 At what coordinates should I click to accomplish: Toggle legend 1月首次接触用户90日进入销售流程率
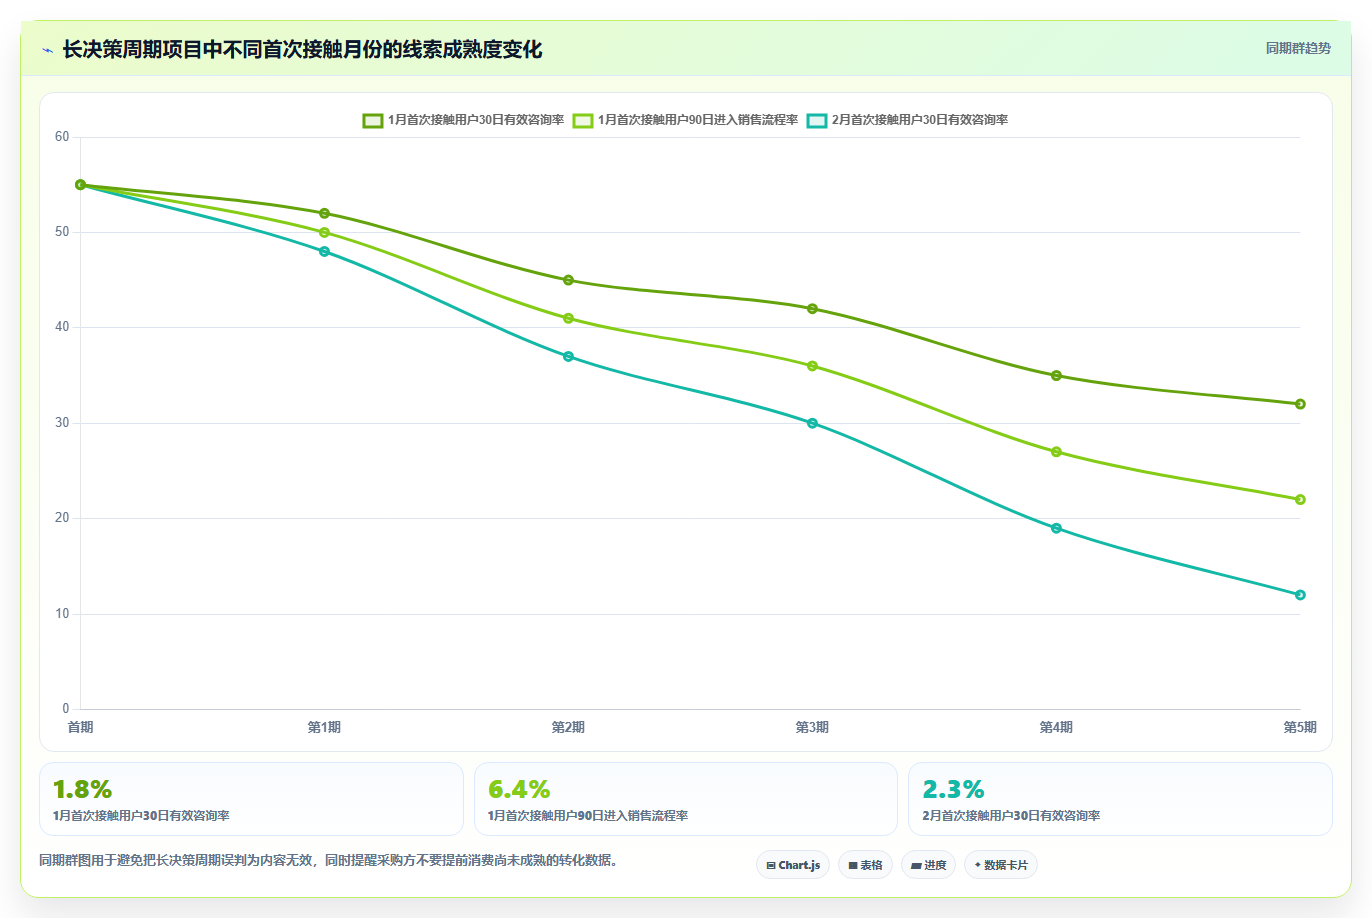coord(685,120)
